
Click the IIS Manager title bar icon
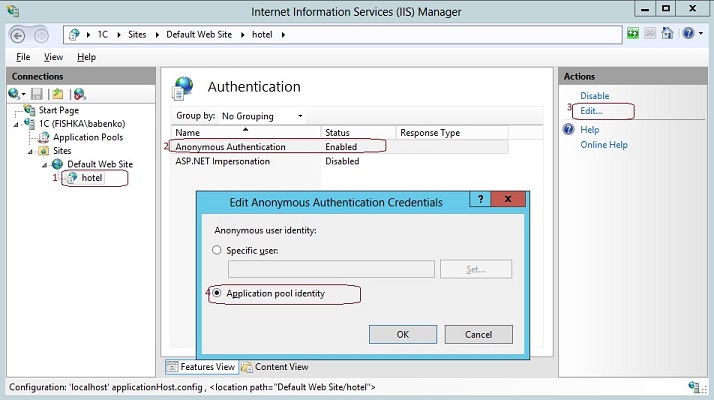click(13, 11)
